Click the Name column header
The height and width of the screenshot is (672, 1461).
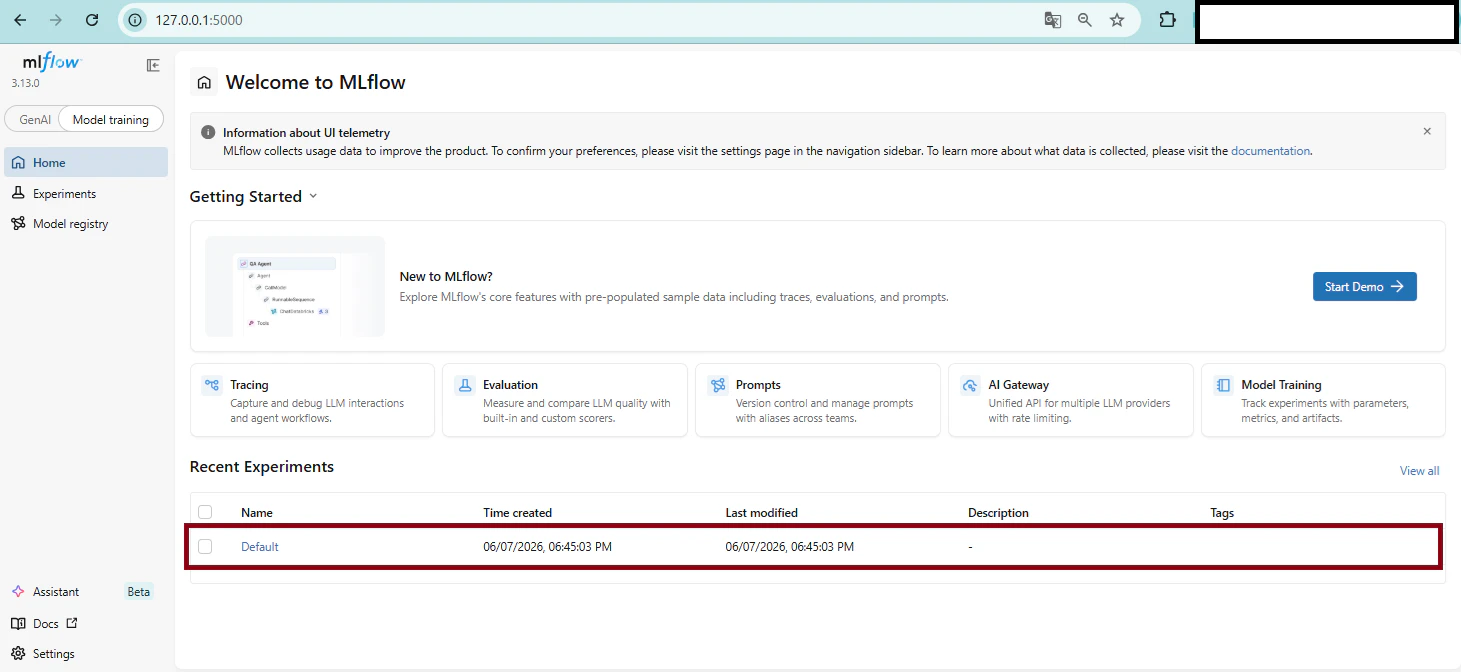[257, 513]
